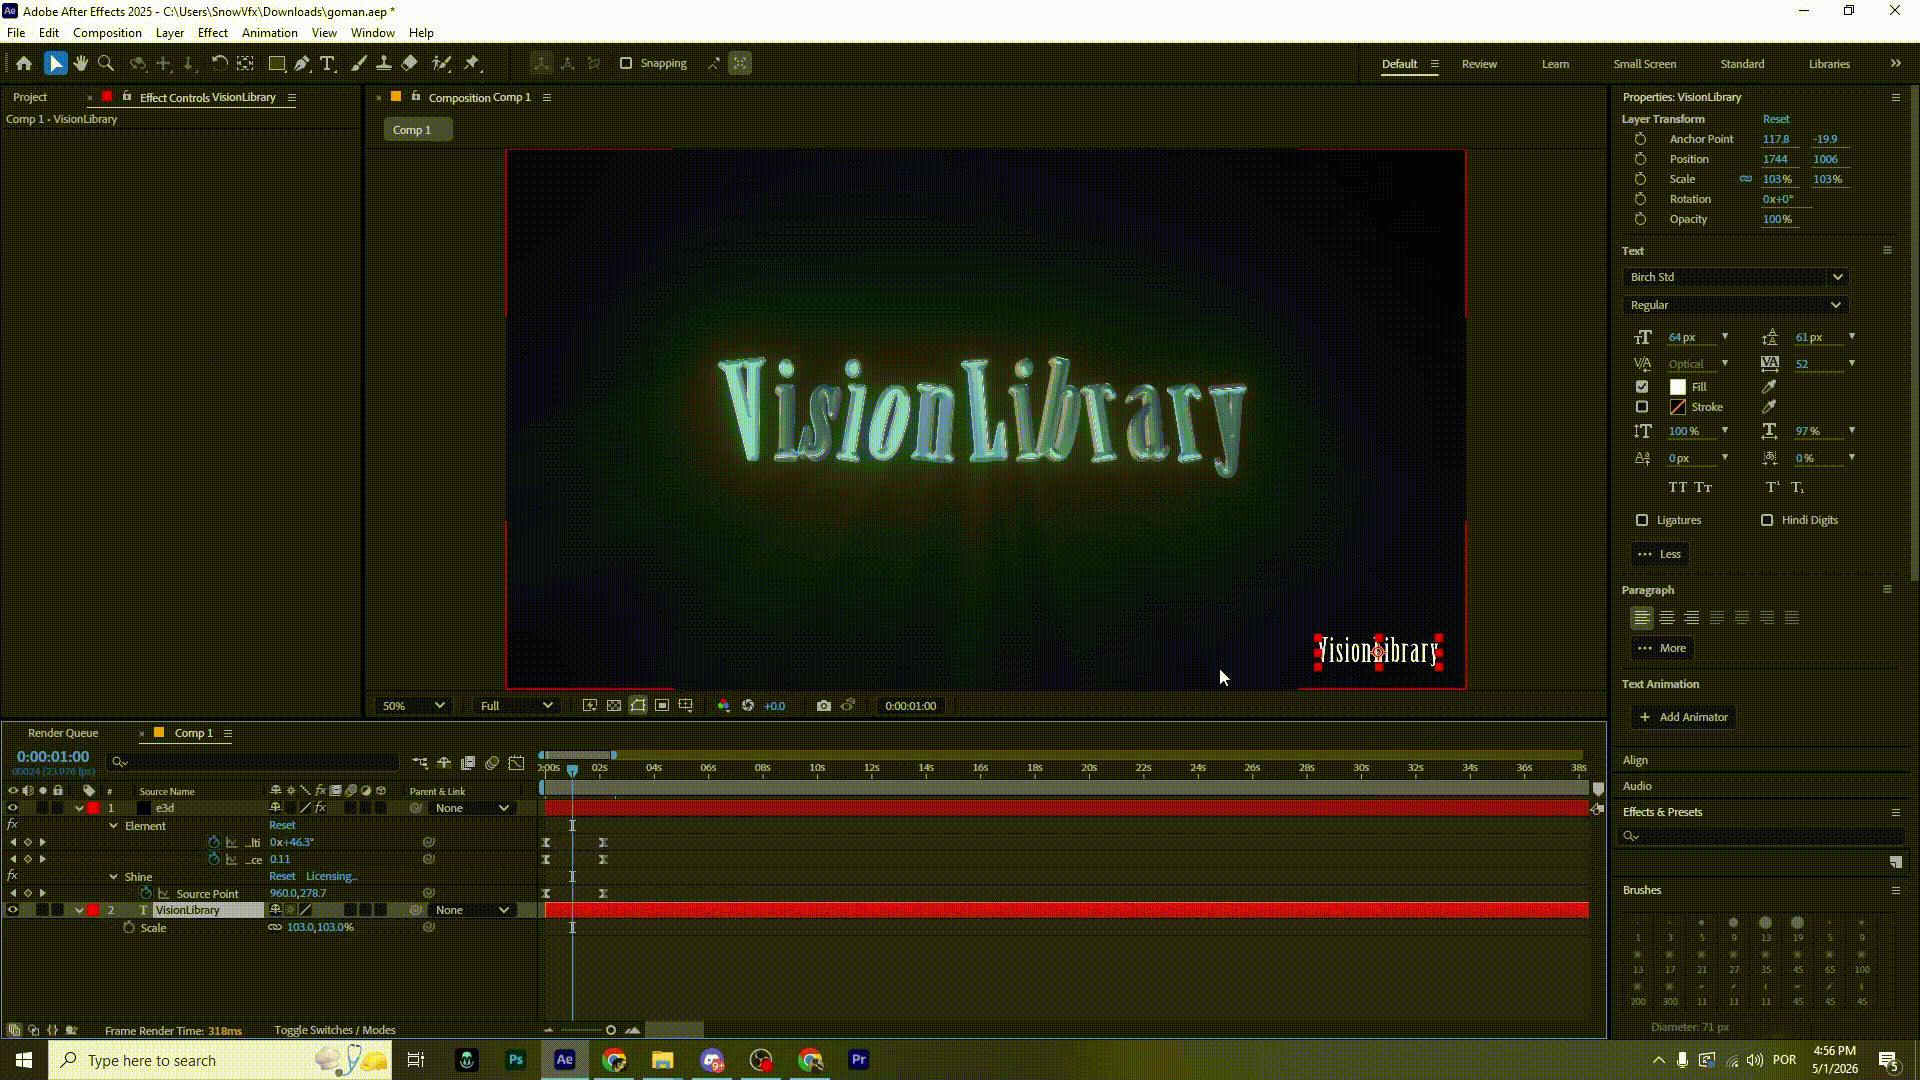Choose the Eraser tool
This screenshot has width=1920, height=1080.
click(409, 63)
